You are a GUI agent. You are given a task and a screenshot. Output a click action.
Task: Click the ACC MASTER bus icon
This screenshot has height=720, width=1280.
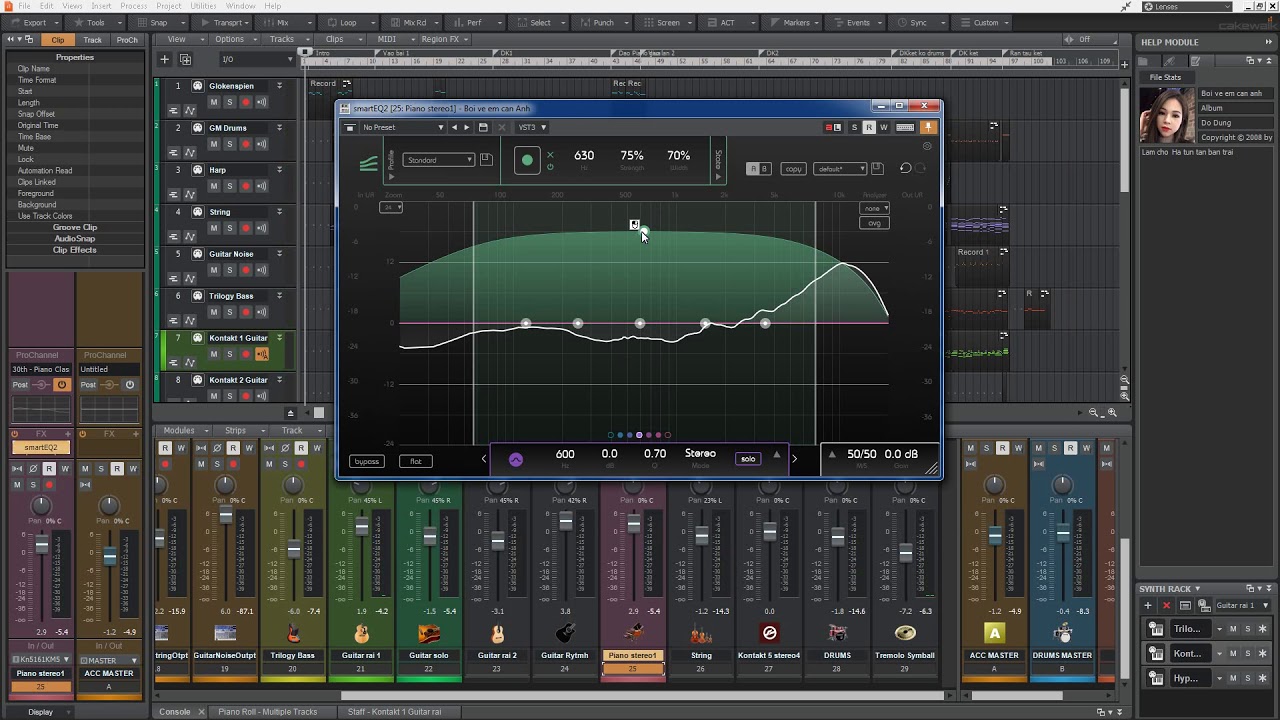(x=994, y=632)
